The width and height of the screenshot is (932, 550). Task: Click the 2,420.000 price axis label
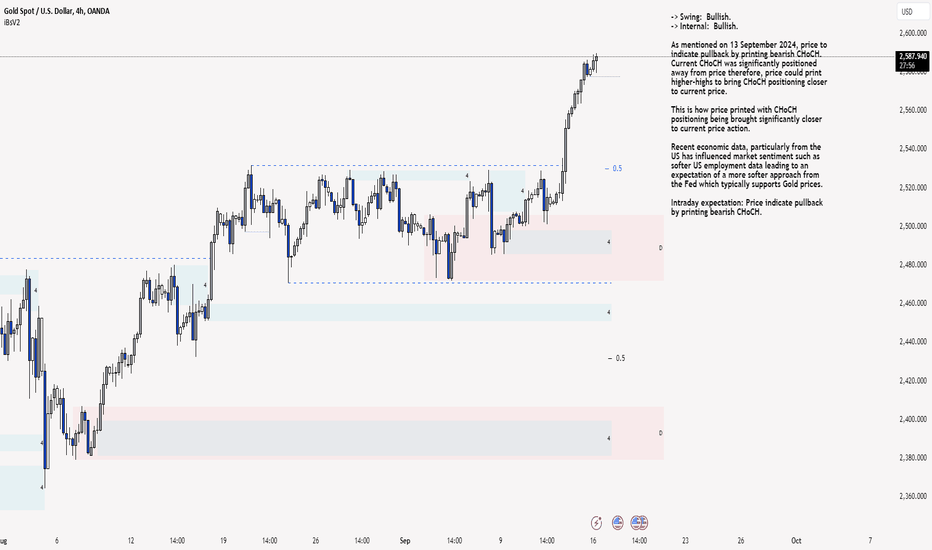(x=912, y=381)
